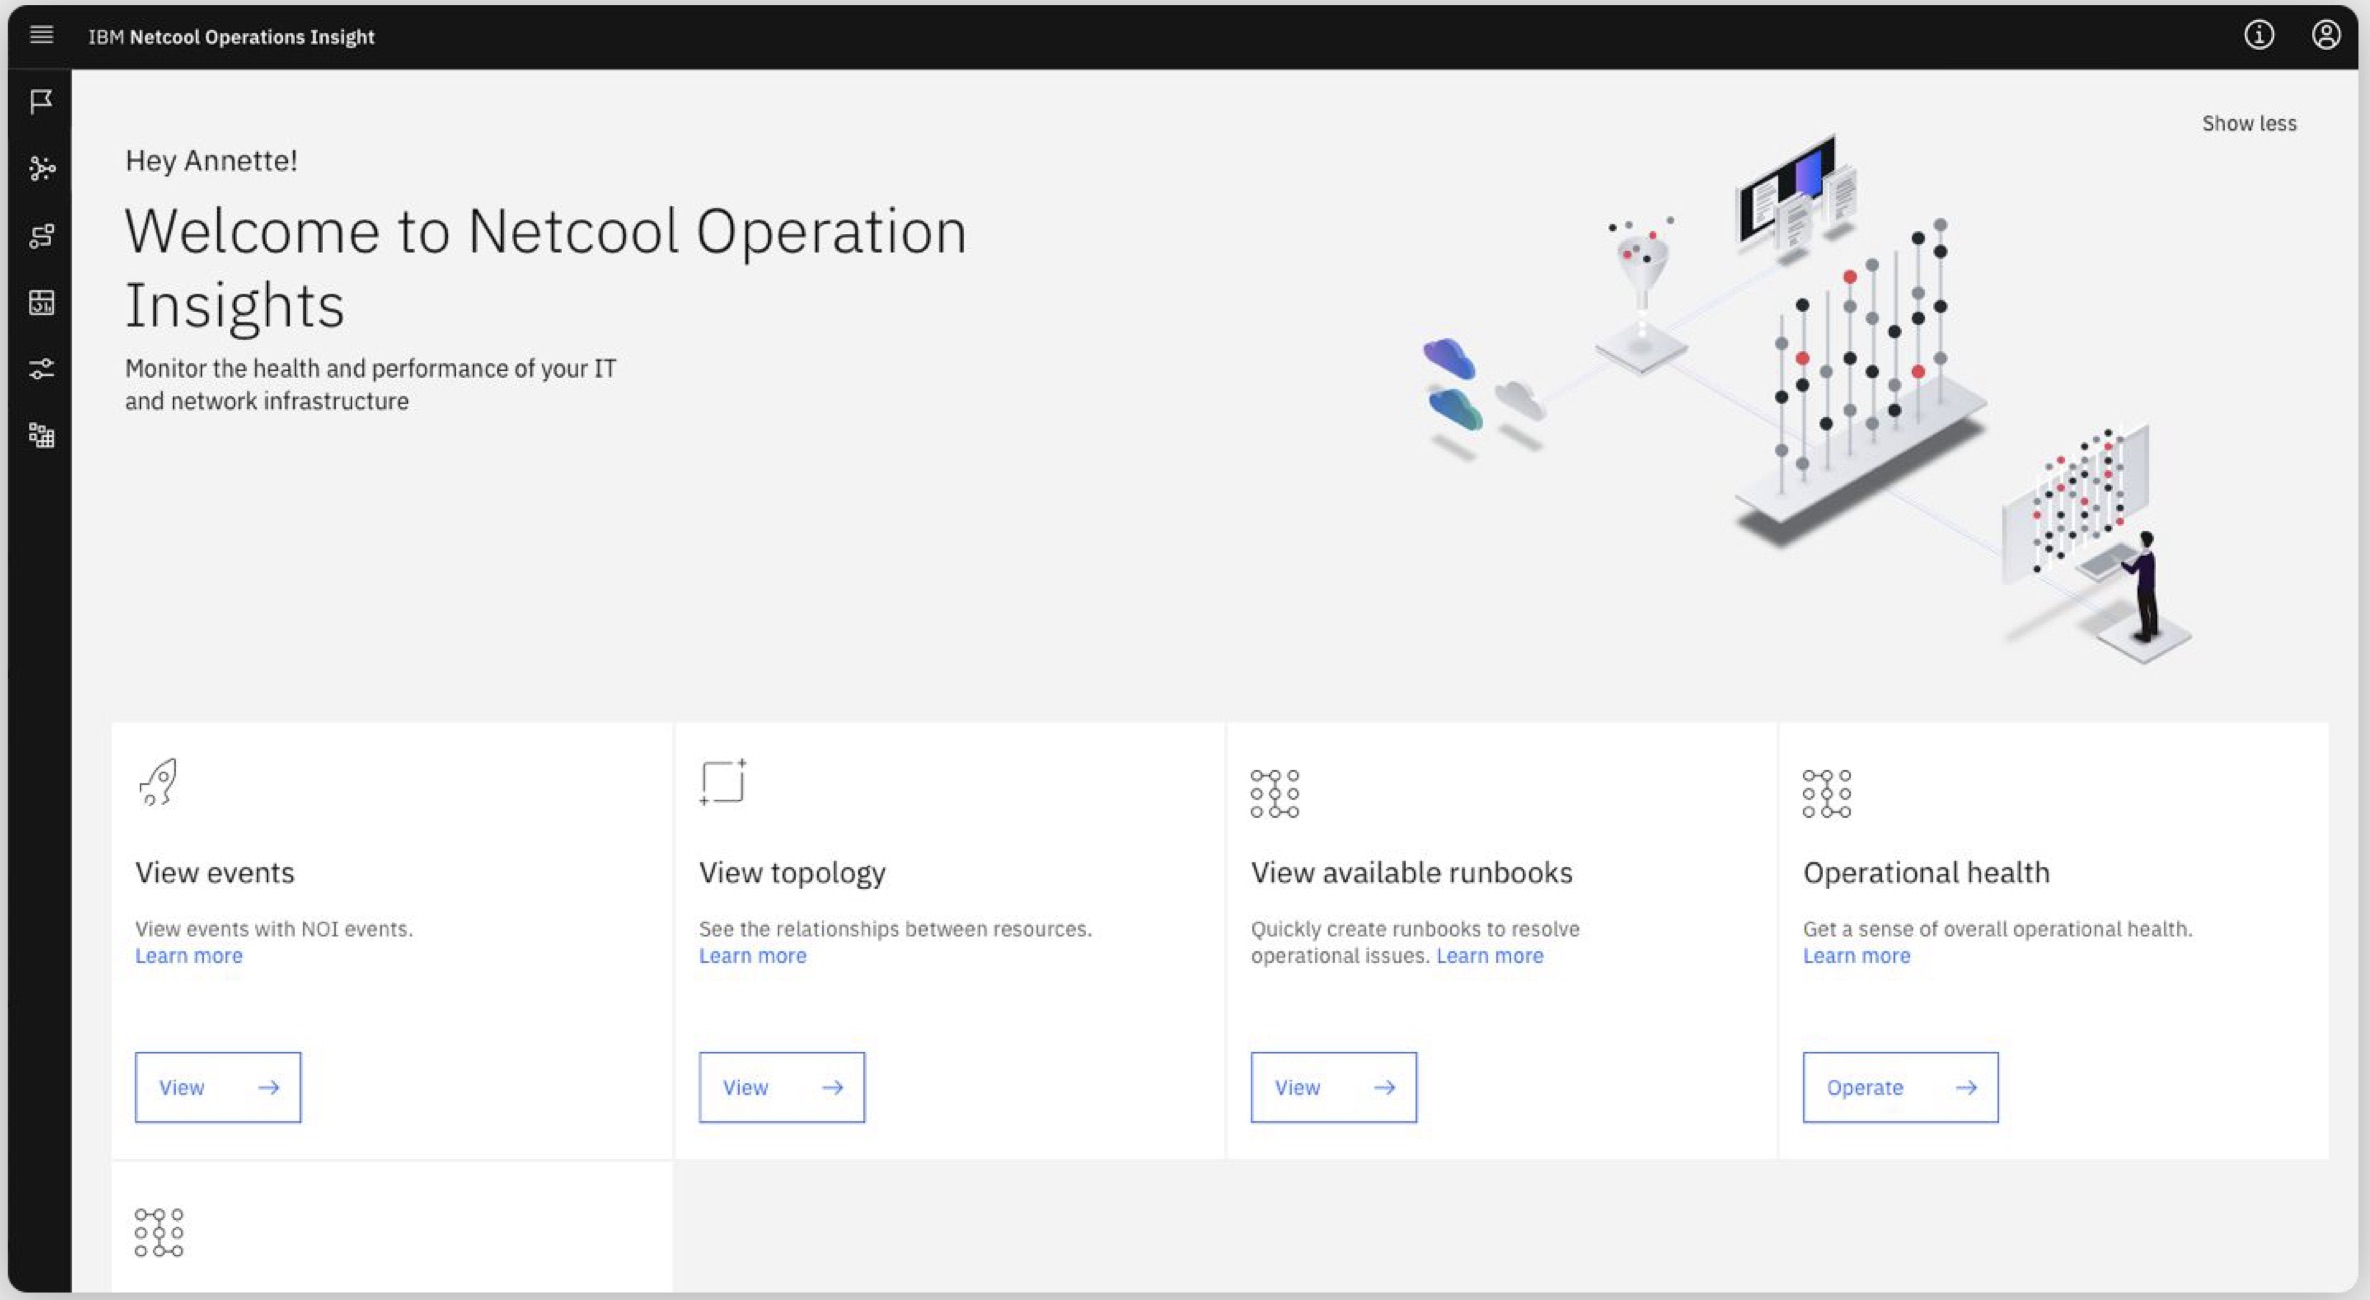Image resolution: width=2370 pixels, height=1300 pixels.
Task: Click the nodes icon on the bottom partial card
Action: click(159, 1232)
